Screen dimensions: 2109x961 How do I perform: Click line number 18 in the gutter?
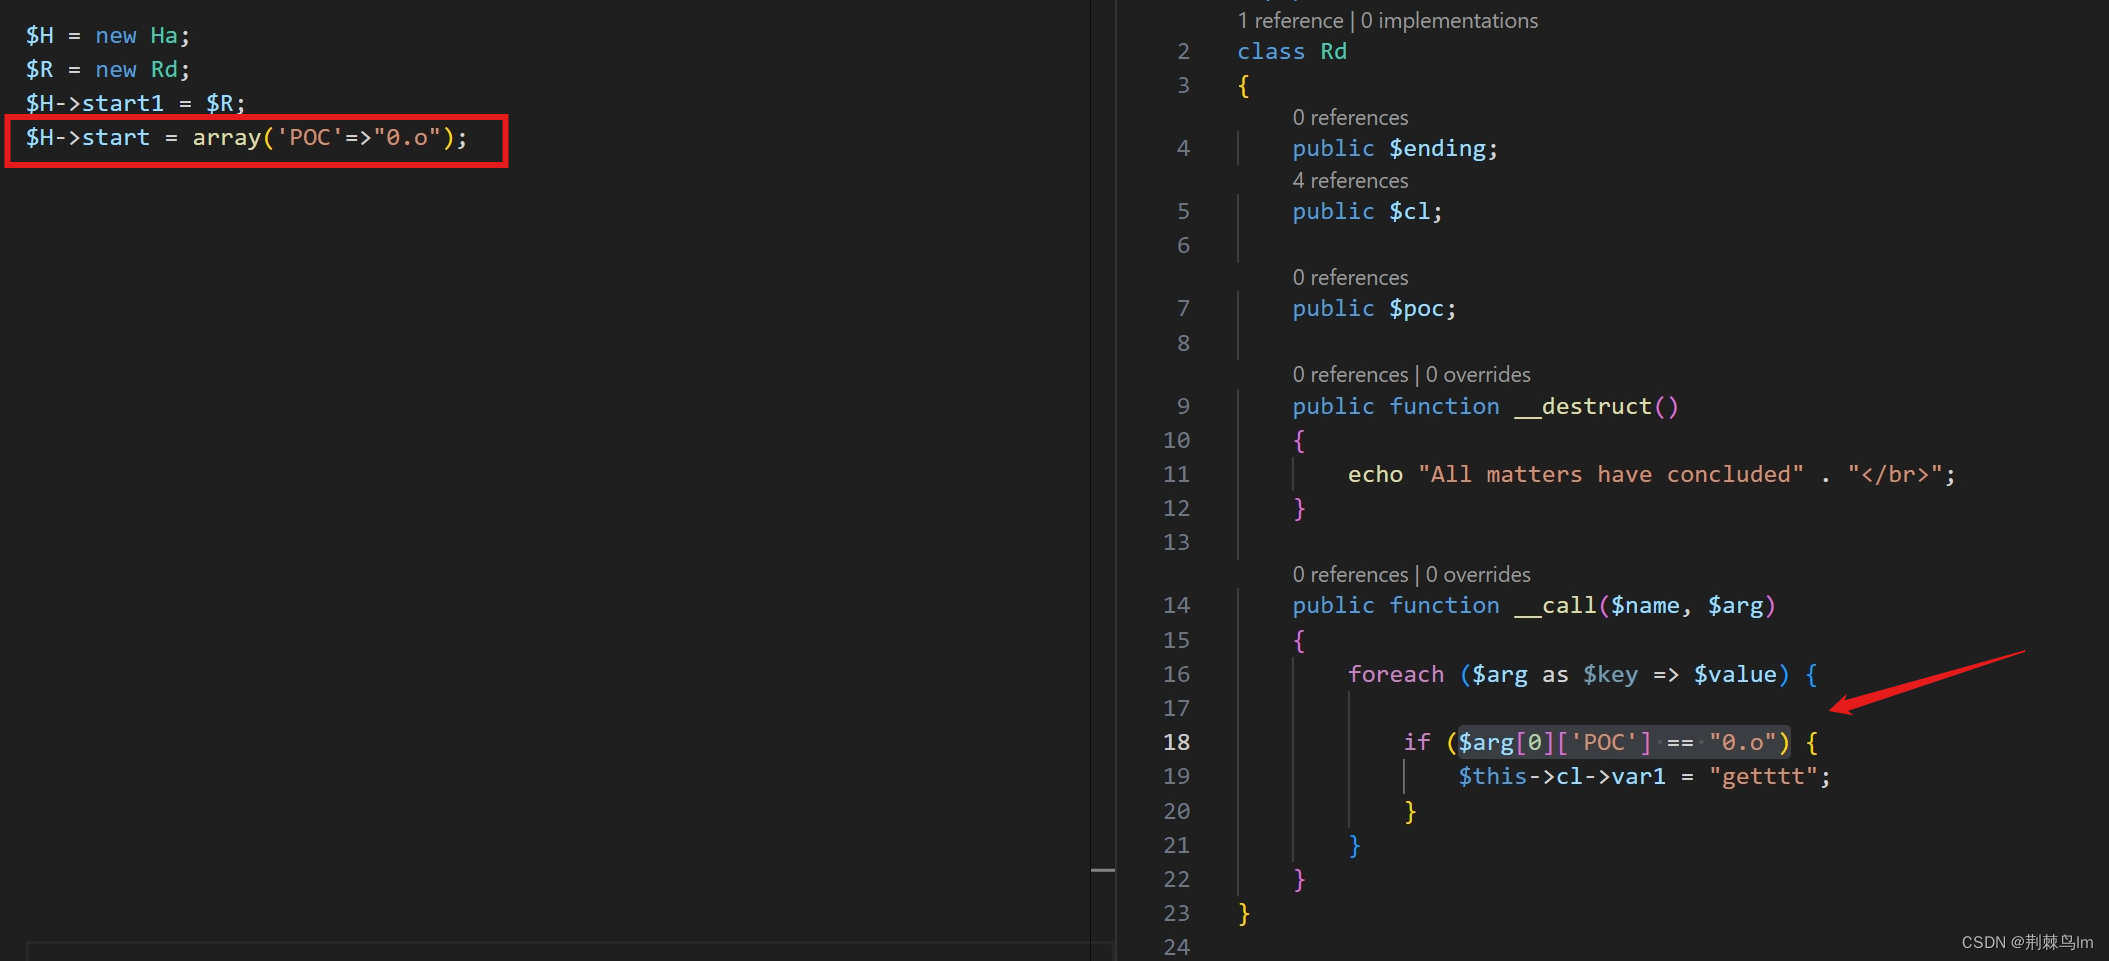click(1176, 742)
